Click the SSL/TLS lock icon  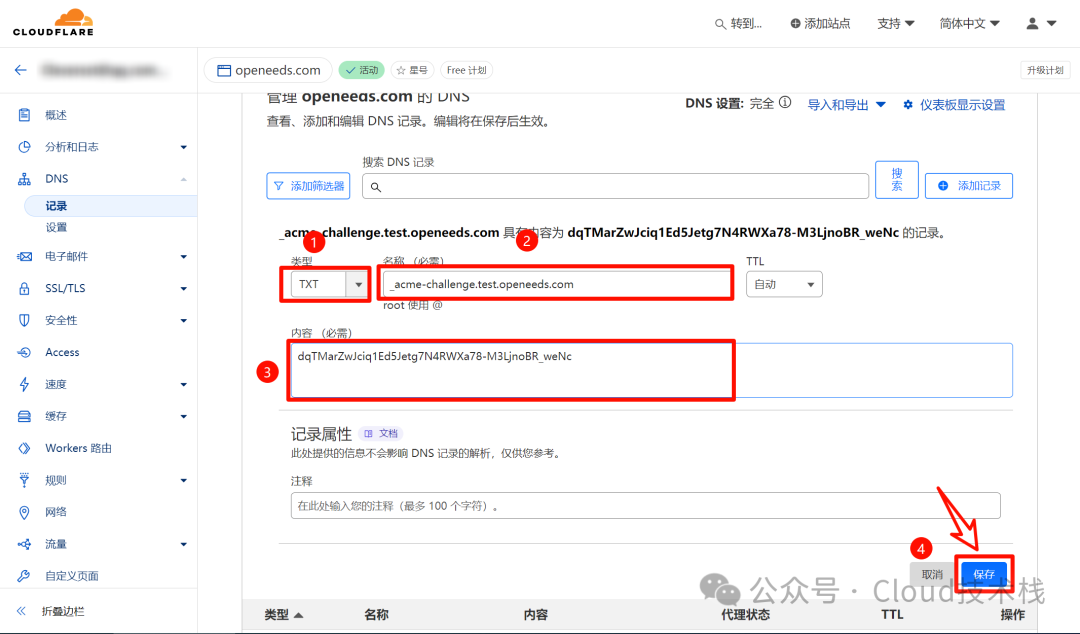click(24, 288)
